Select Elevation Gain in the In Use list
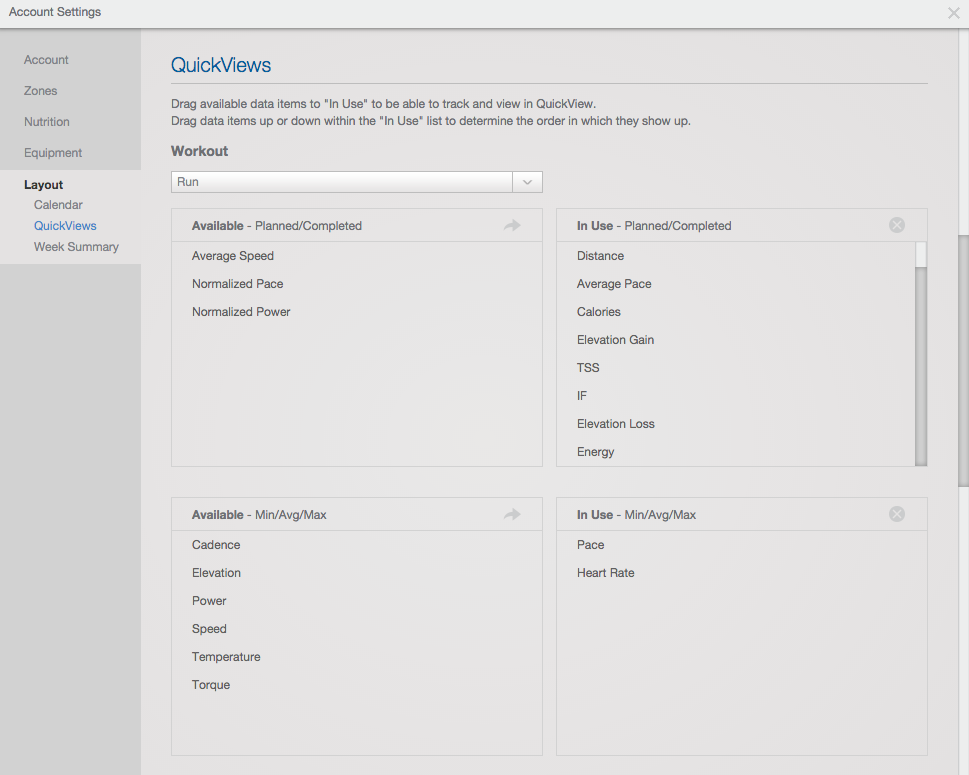This screenshot has height=775, width=969. (616, 339)
